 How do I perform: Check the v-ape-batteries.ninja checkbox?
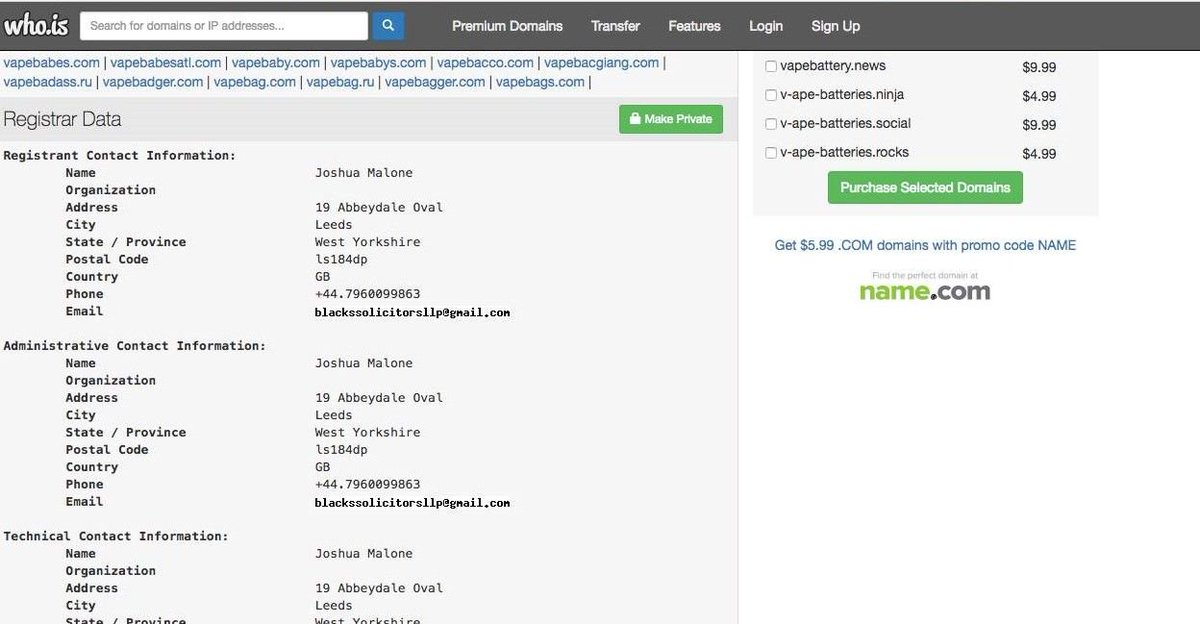pos(771,95)
